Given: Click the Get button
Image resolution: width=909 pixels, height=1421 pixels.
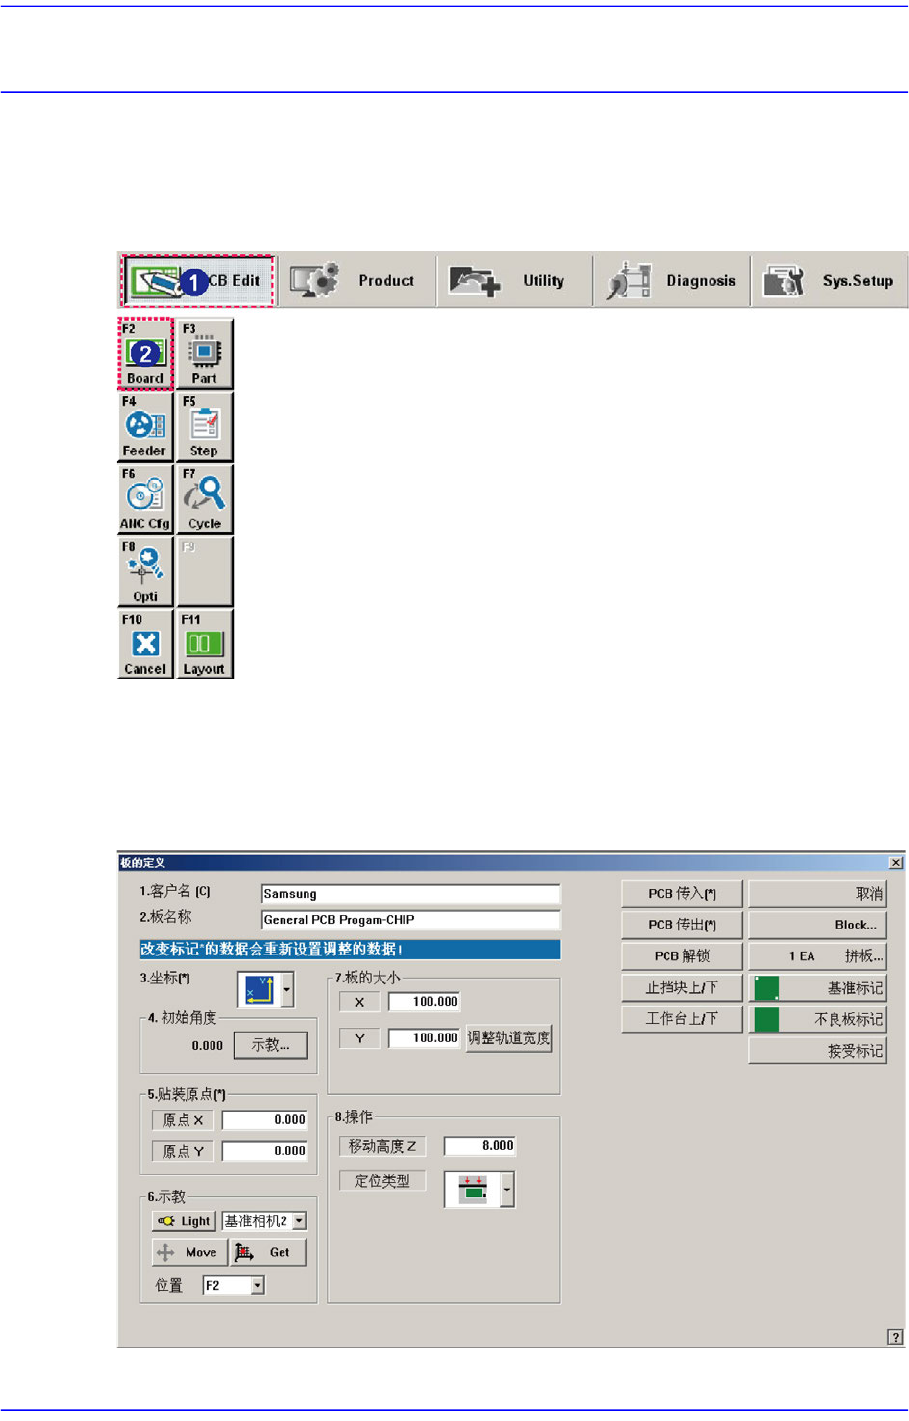Looking at the screenshot, I should click(x=269, y=1252).
